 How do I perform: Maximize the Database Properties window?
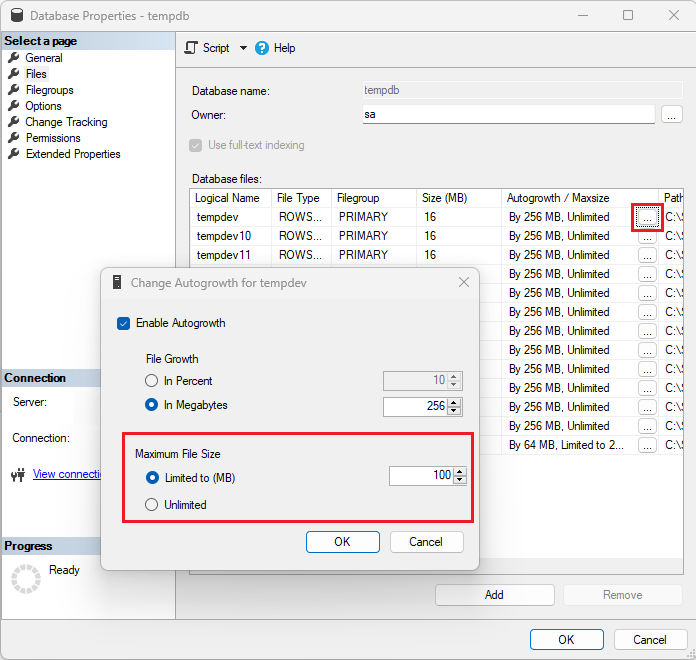pyautogui.click(x=628, y=15)
